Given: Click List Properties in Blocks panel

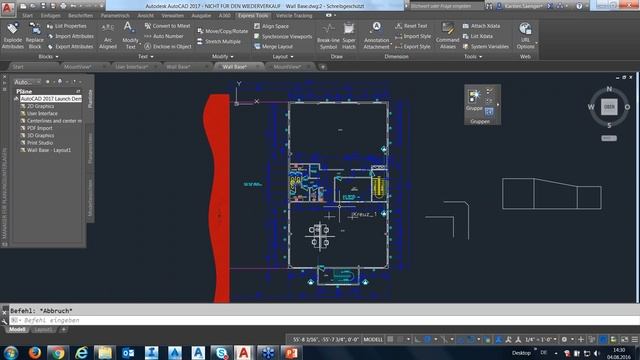Looking at the screenshot, I should [x=67, y=26].
